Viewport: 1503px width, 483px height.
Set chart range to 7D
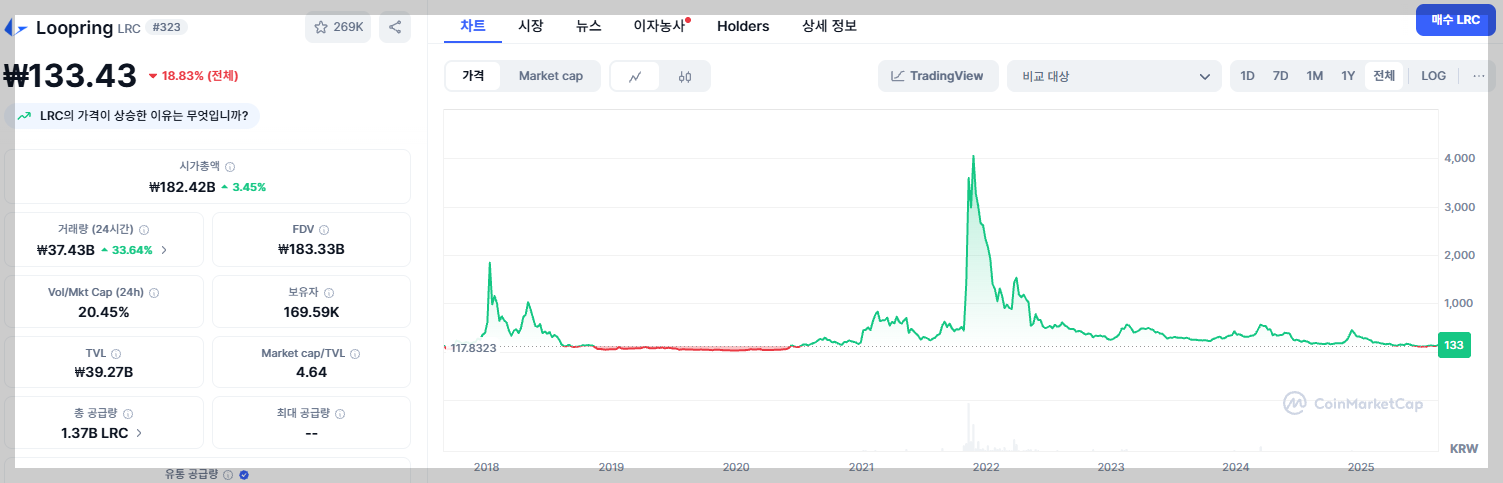[1280, 76]
